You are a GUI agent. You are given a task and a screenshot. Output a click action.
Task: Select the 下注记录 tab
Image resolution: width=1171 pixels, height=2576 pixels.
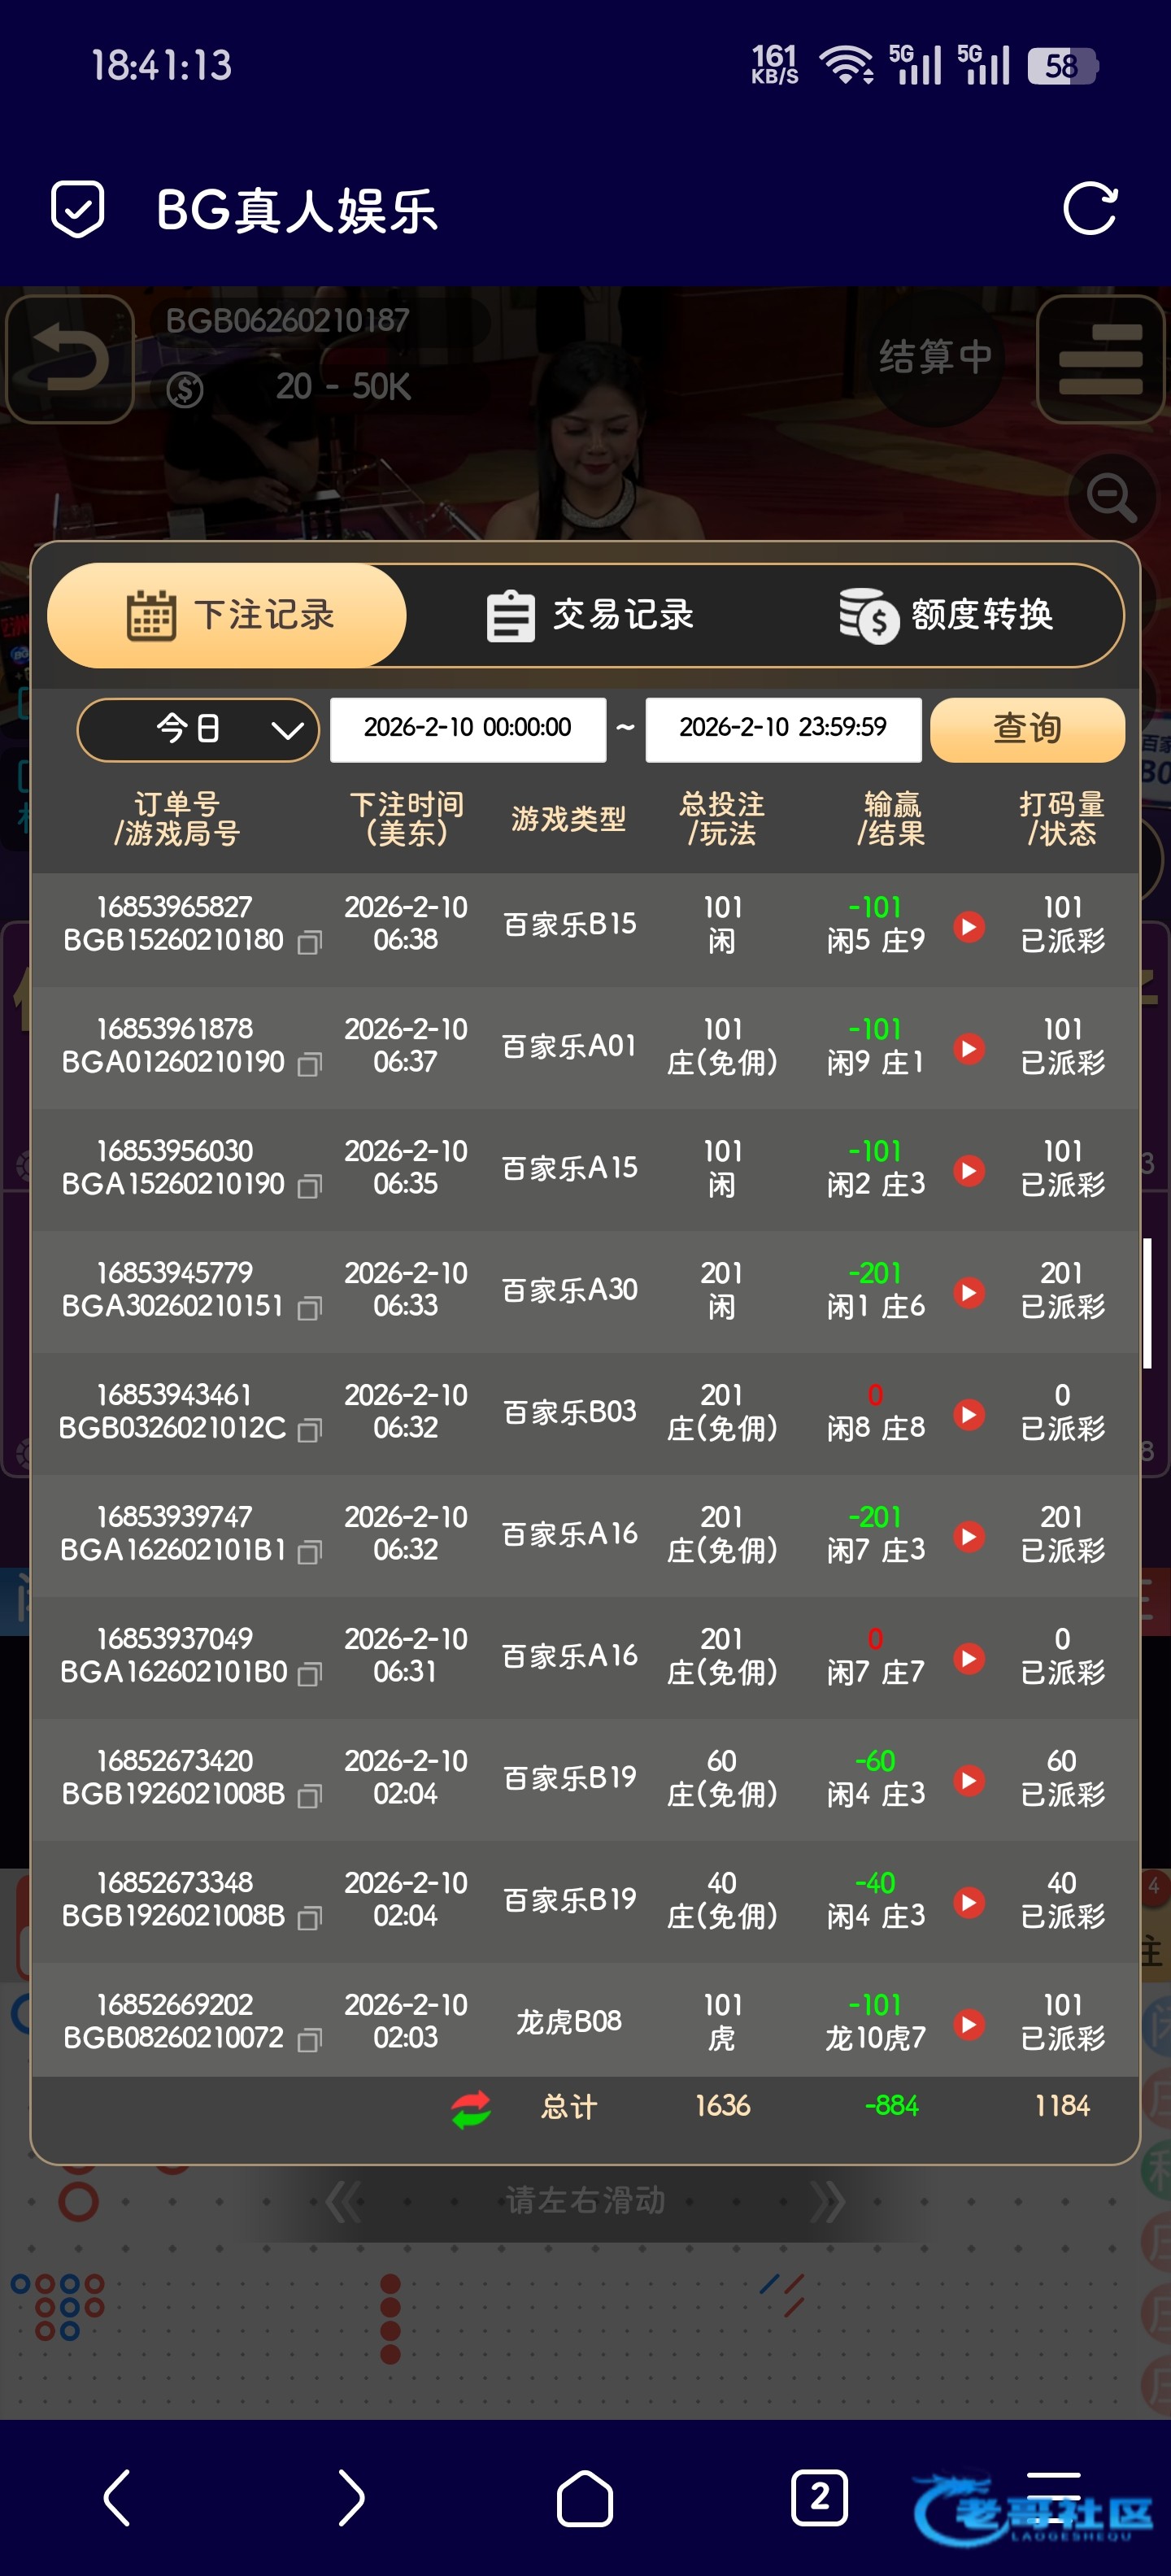coord(228,615)
